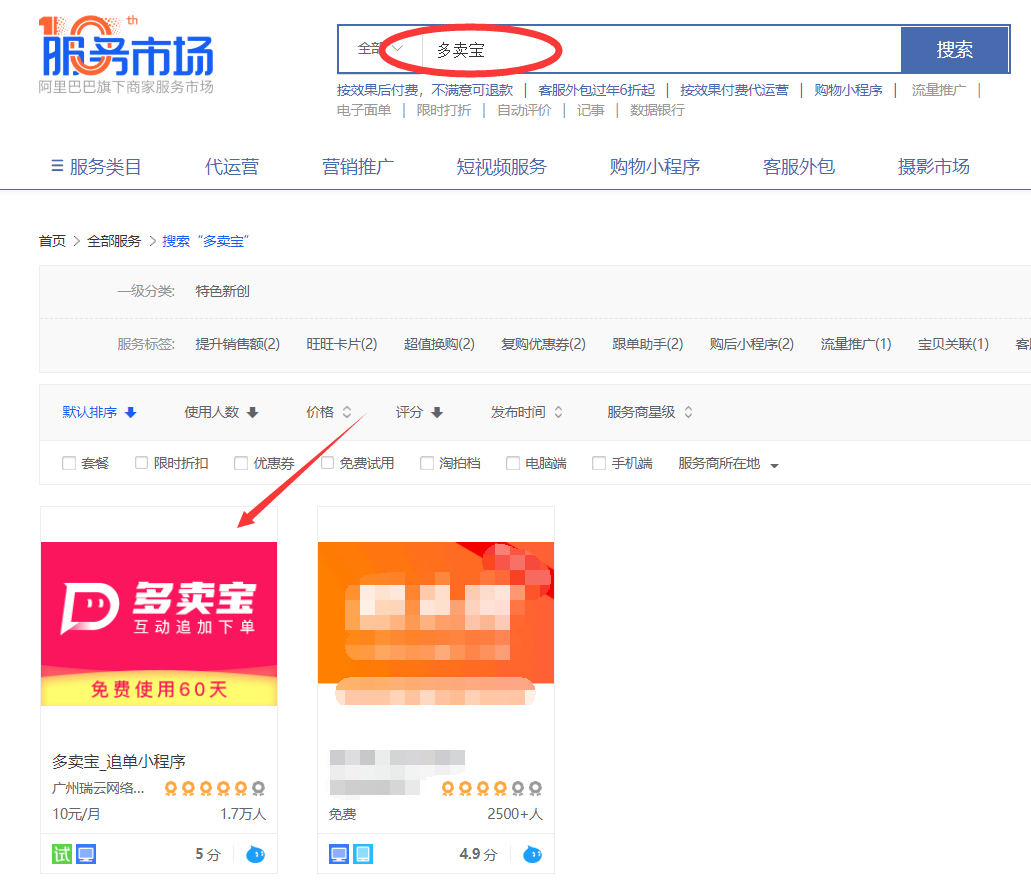Sort results by 发布时间

pyautogui.click(x=518, y=412)
